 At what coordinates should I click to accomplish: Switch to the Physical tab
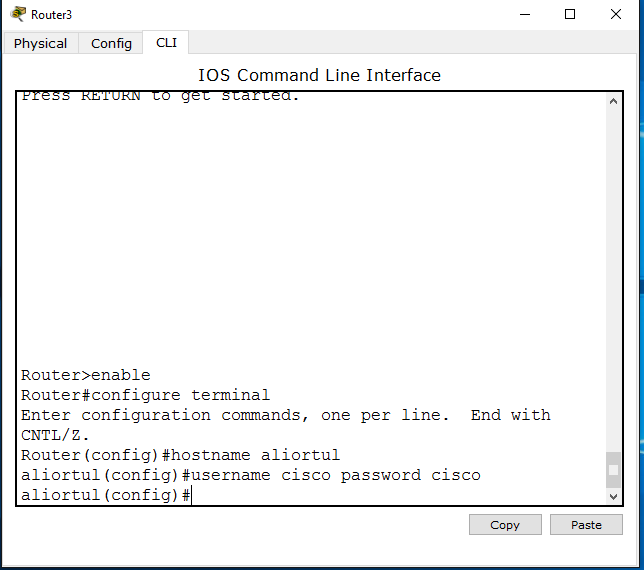click(40, 43)
